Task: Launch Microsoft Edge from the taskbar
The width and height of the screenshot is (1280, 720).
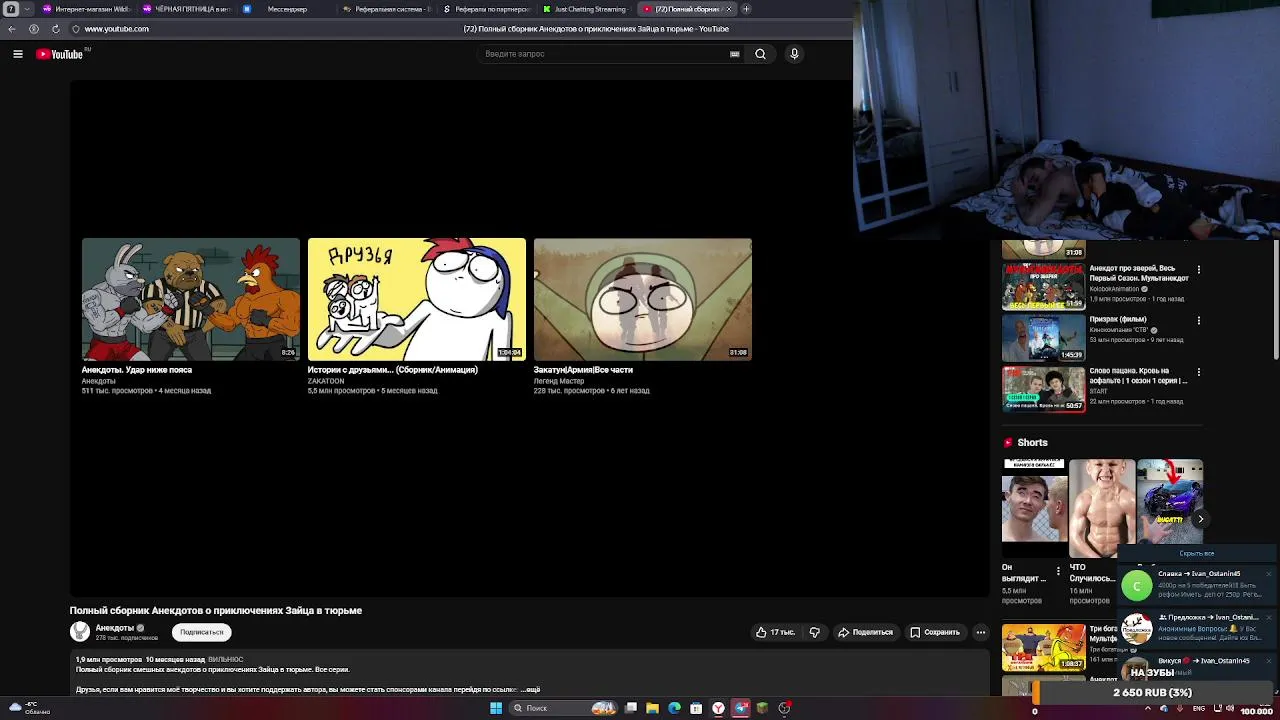Action: pos(674,708)
